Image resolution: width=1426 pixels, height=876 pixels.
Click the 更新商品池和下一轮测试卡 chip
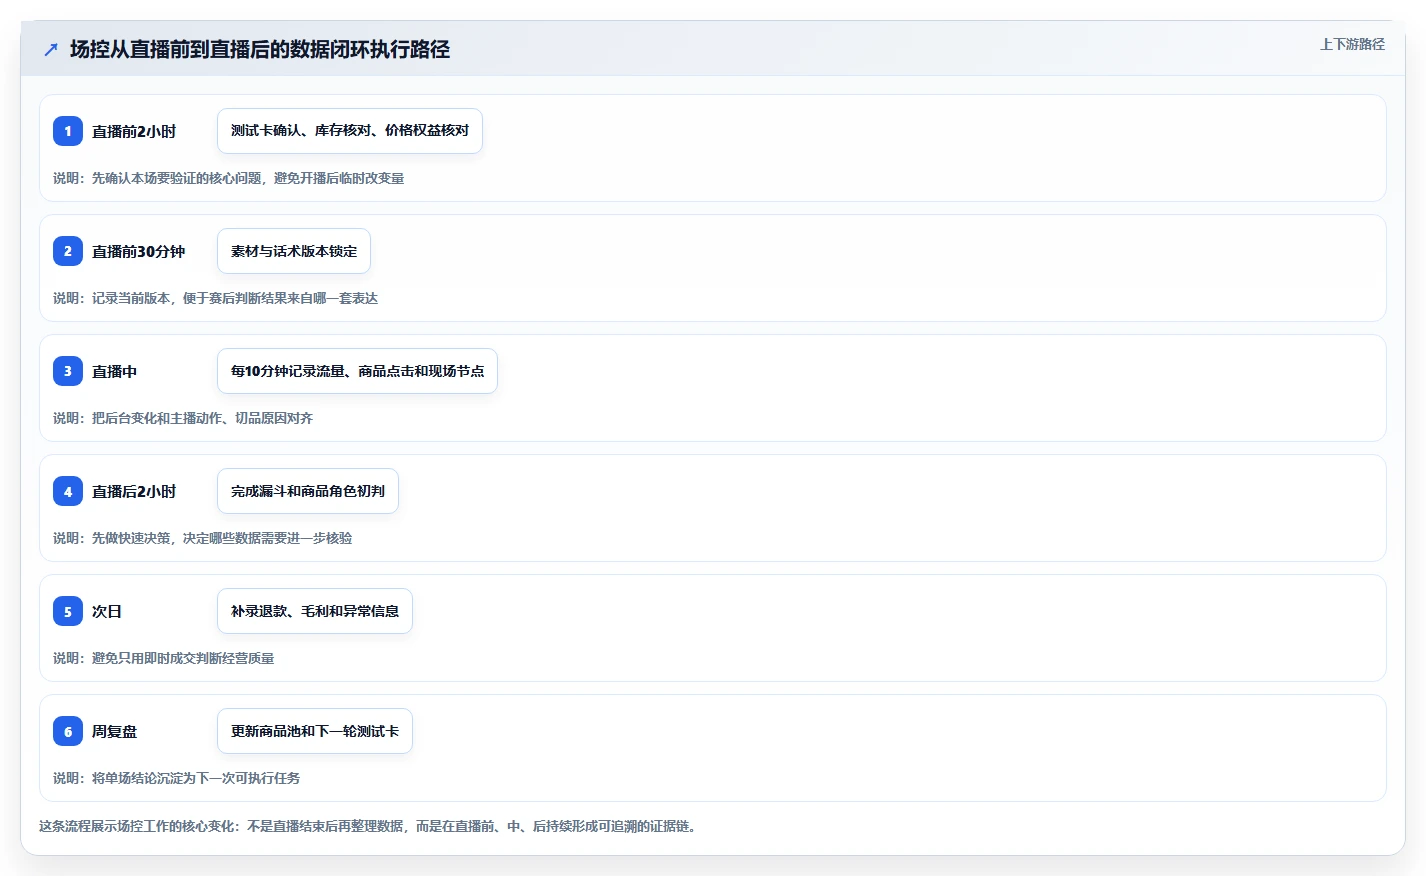pyautogui.click(x=315, y=731)
